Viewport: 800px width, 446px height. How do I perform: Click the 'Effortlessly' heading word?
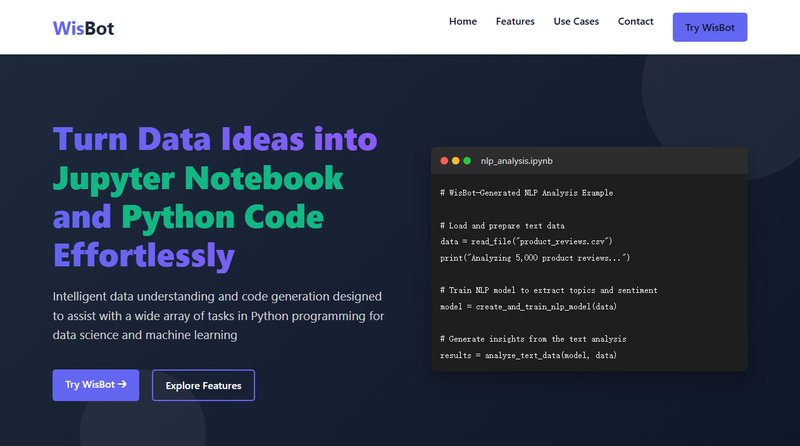click(143, 256)
